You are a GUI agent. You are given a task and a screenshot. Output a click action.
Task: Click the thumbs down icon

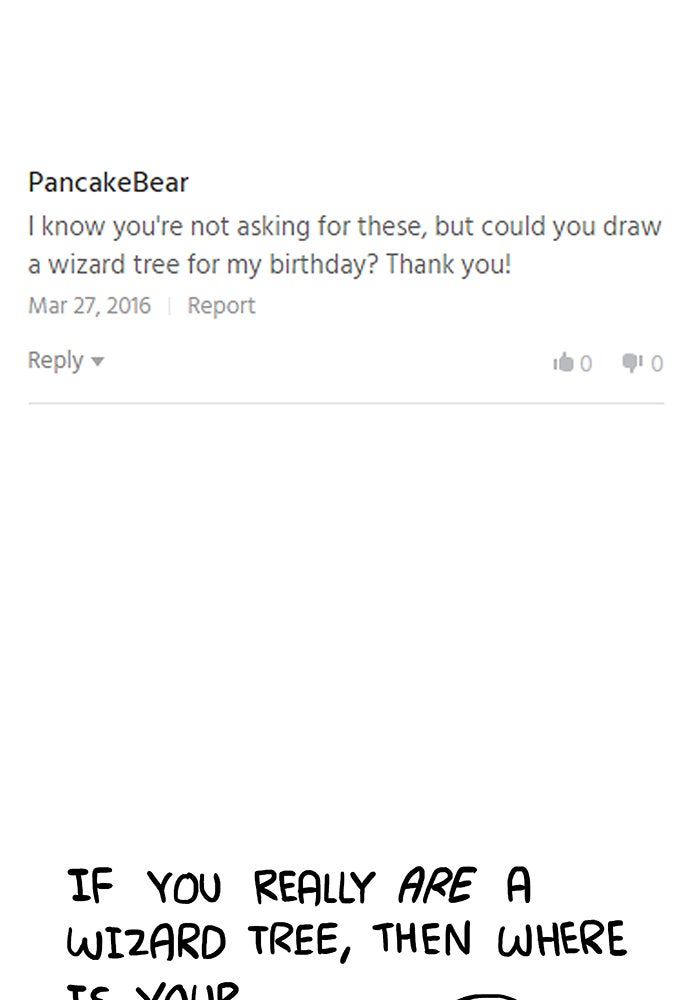click(632, 363)
